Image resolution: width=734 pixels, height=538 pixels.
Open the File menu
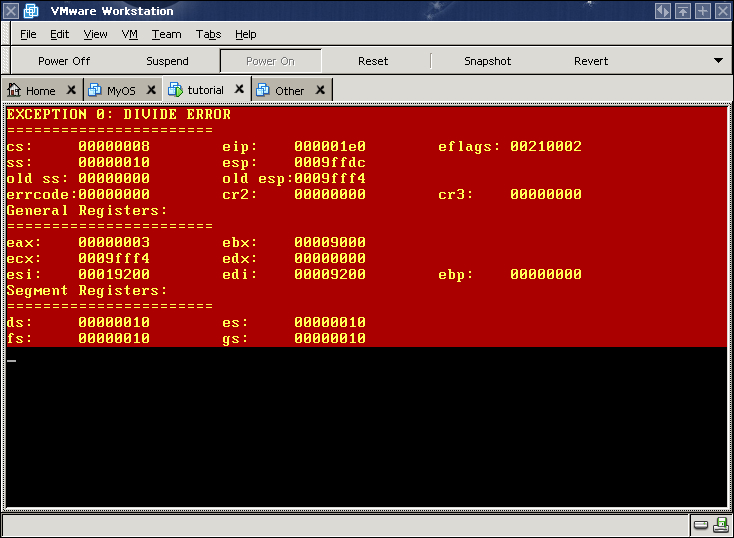(28, 34)
